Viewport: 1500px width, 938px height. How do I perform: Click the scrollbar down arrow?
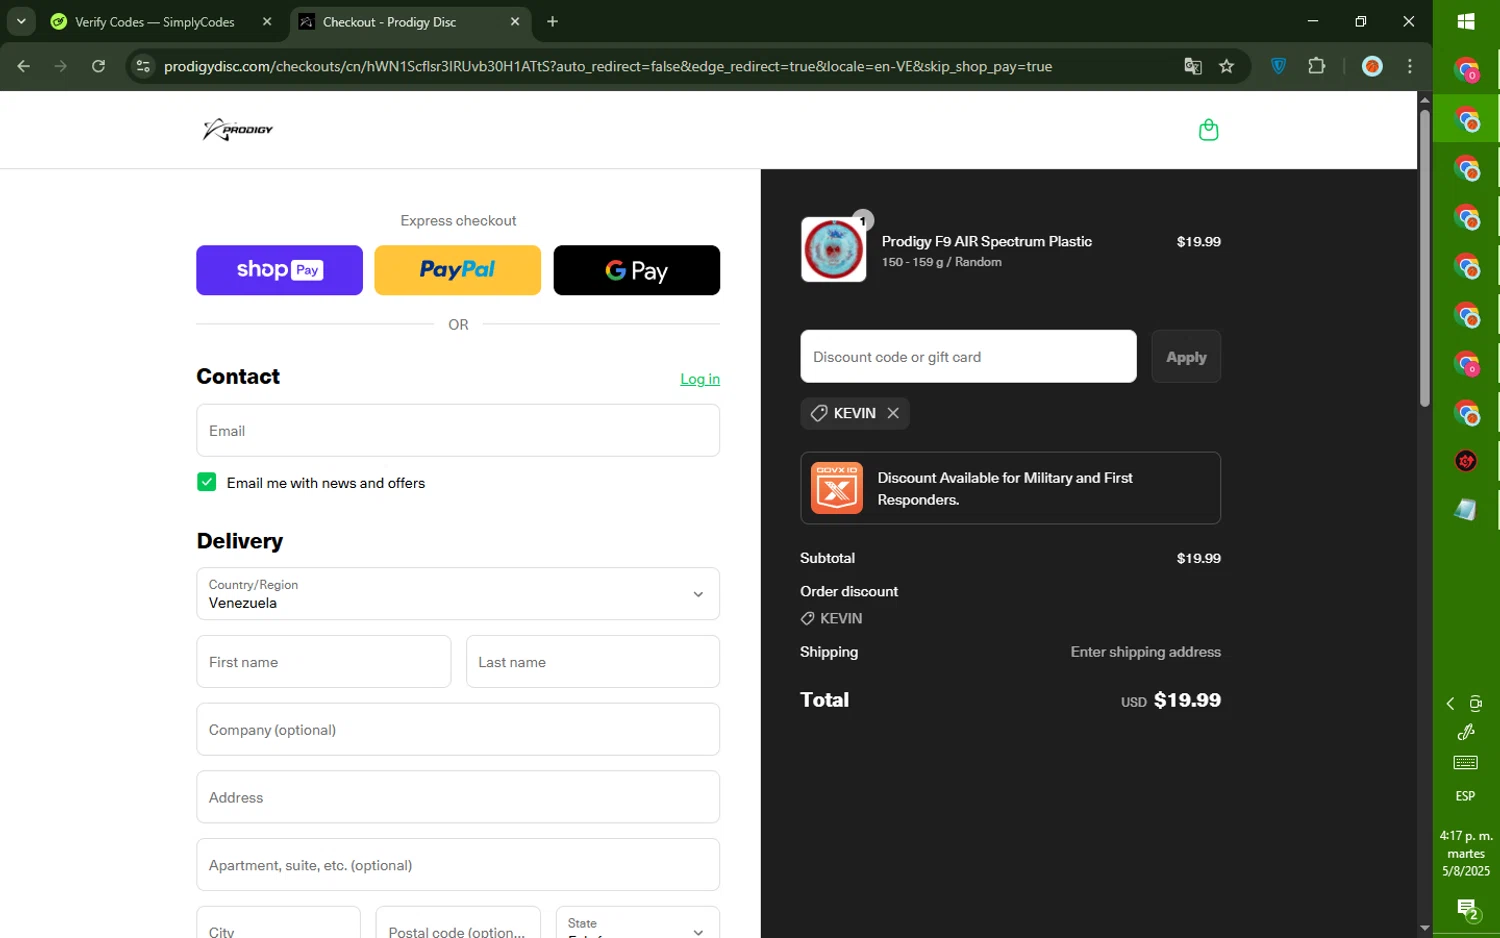tap(1424, 929)
